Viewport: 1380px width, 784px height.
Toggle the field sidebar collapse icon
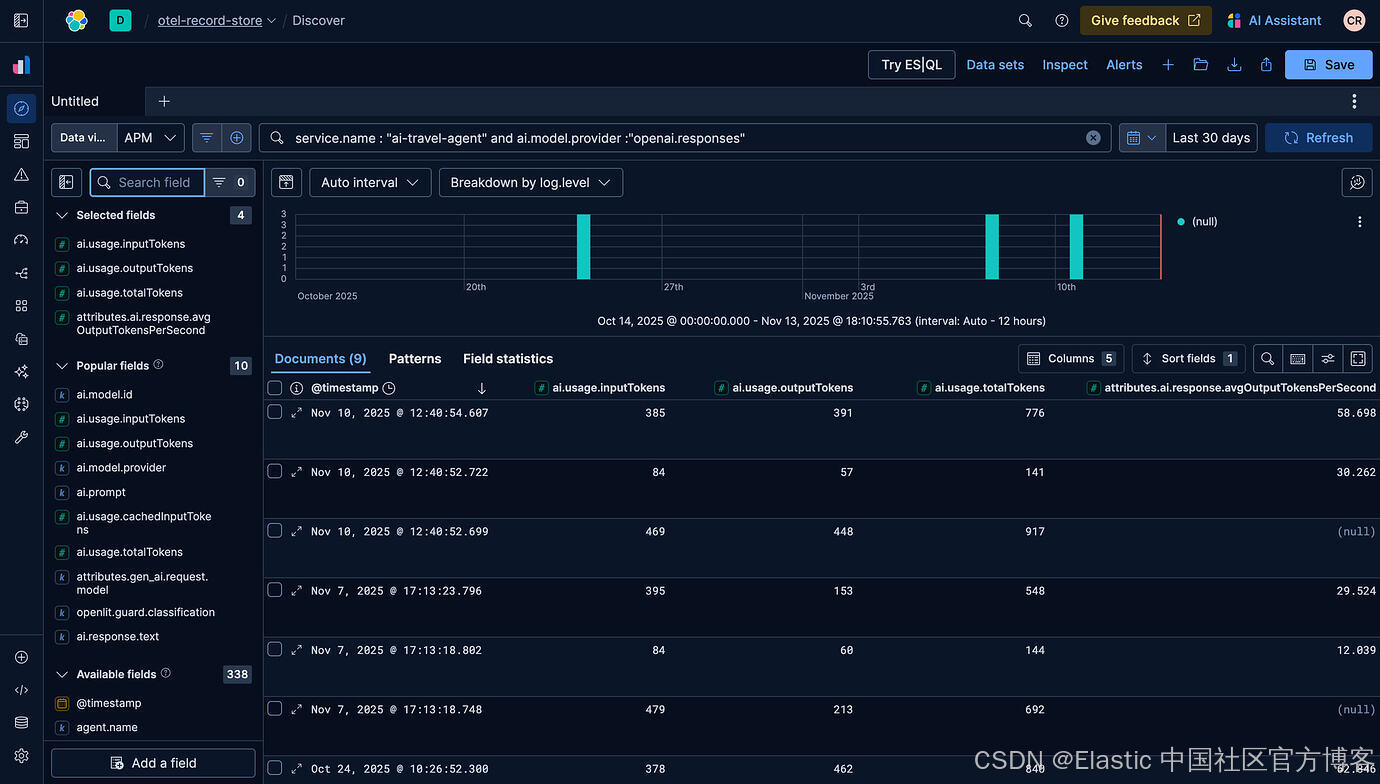(66, 182)
